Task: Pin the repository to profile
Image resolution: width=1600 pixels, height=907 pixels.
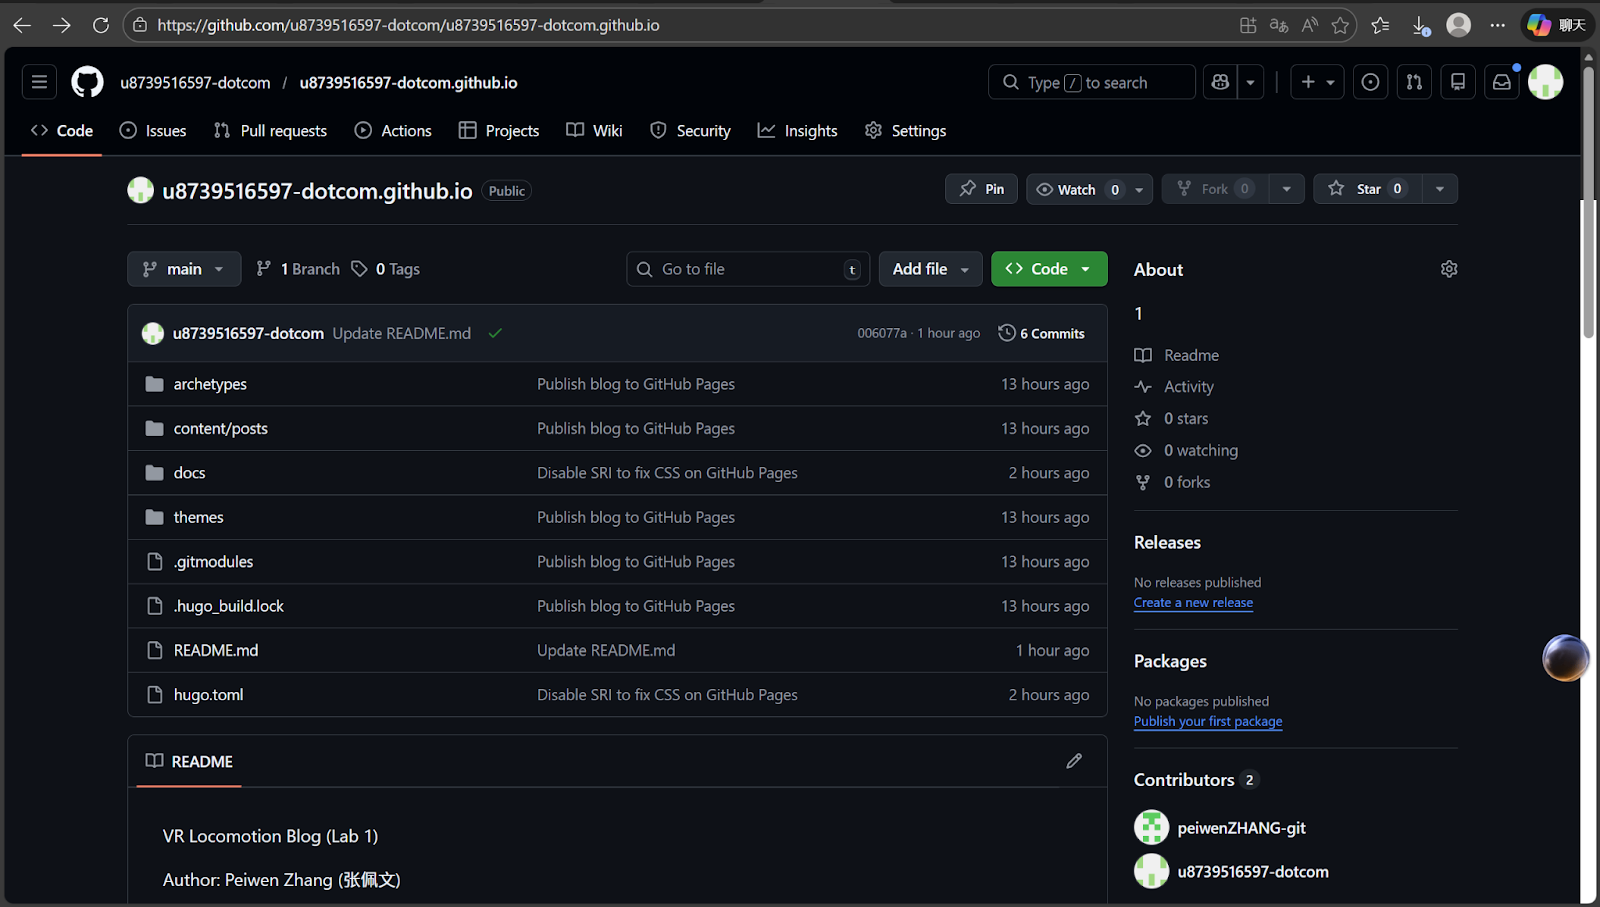Action: [981, 189]
